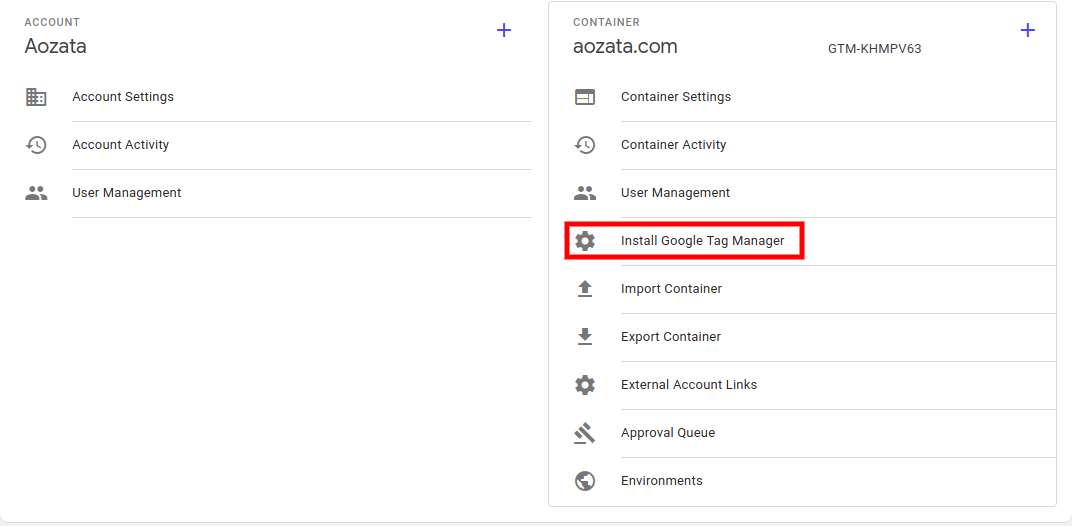Click the Container Settings window icon

[x=585, y=97]
